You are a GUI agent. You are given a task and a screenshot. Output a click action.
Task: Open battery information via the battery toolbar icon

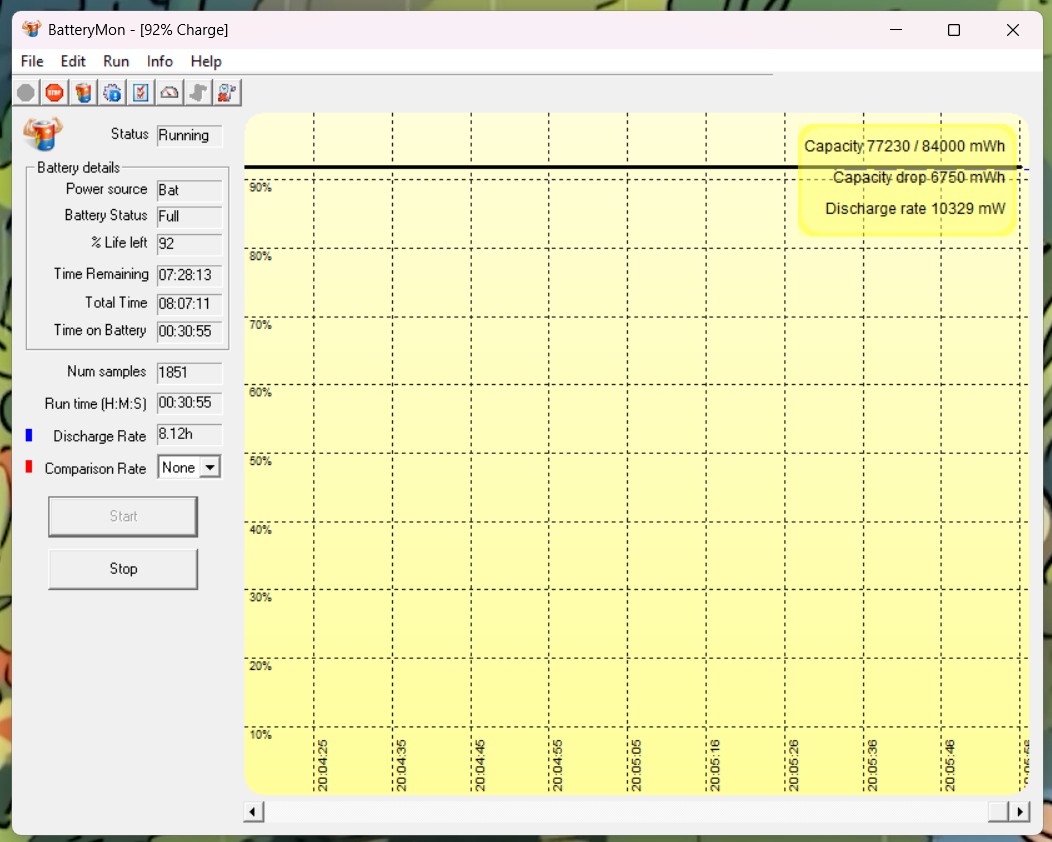point(83,93)
